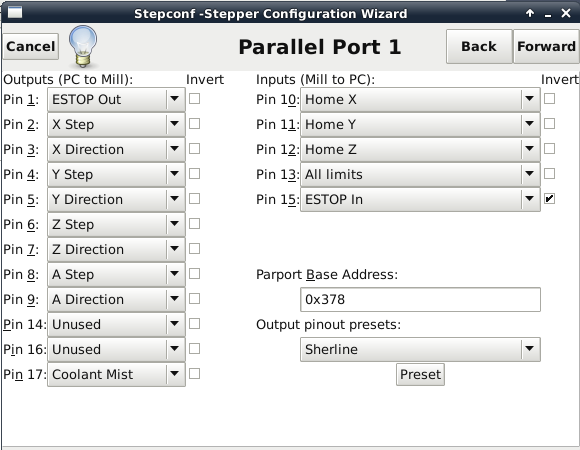This screenshot has height=450, width=580.
Task: Open the Pin 1 ESTOP Out dropdown
Action: 116,99
